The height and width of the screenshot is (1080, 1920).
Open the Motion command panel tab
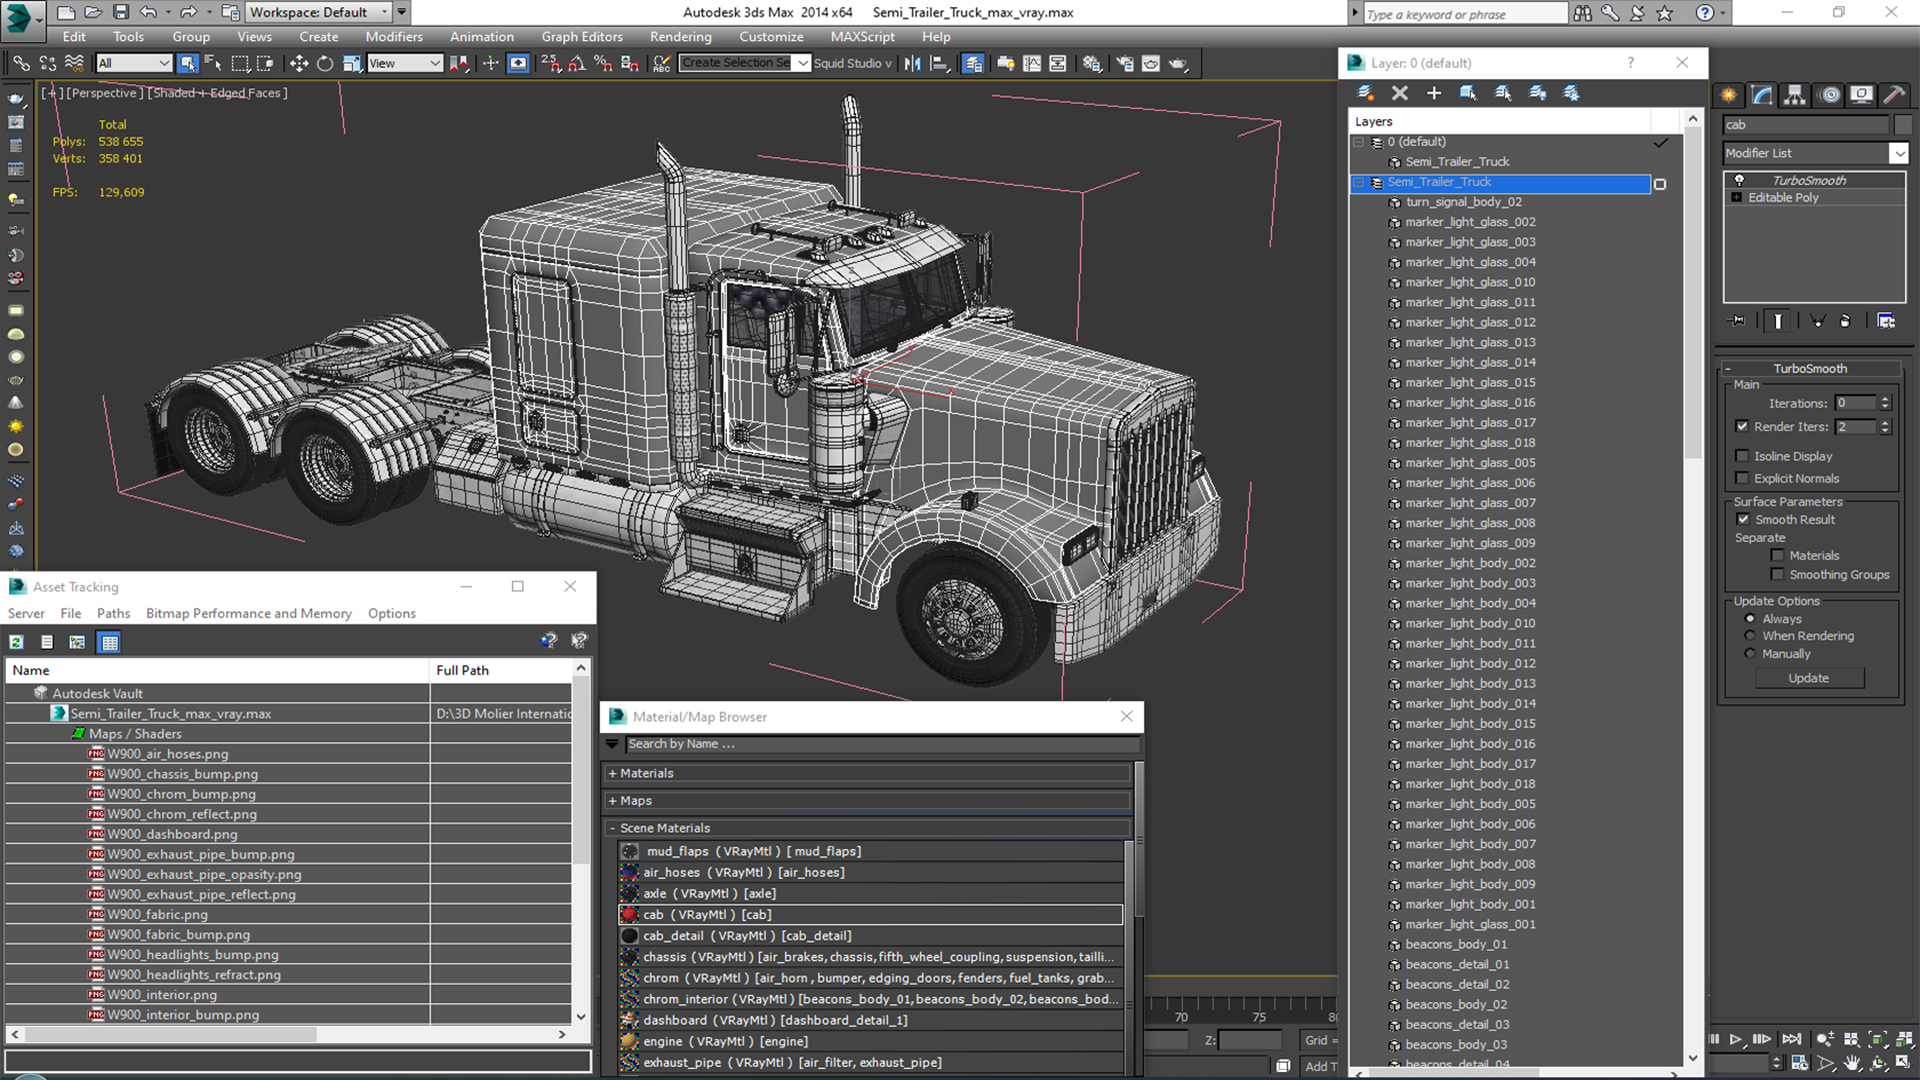(x=1829, y=95)
